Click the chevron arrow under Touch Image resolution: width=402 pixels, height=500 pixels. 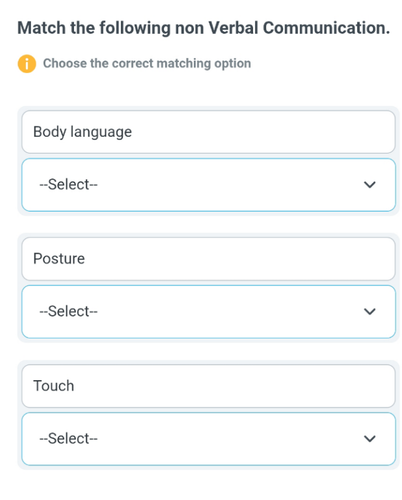[370, 439]
